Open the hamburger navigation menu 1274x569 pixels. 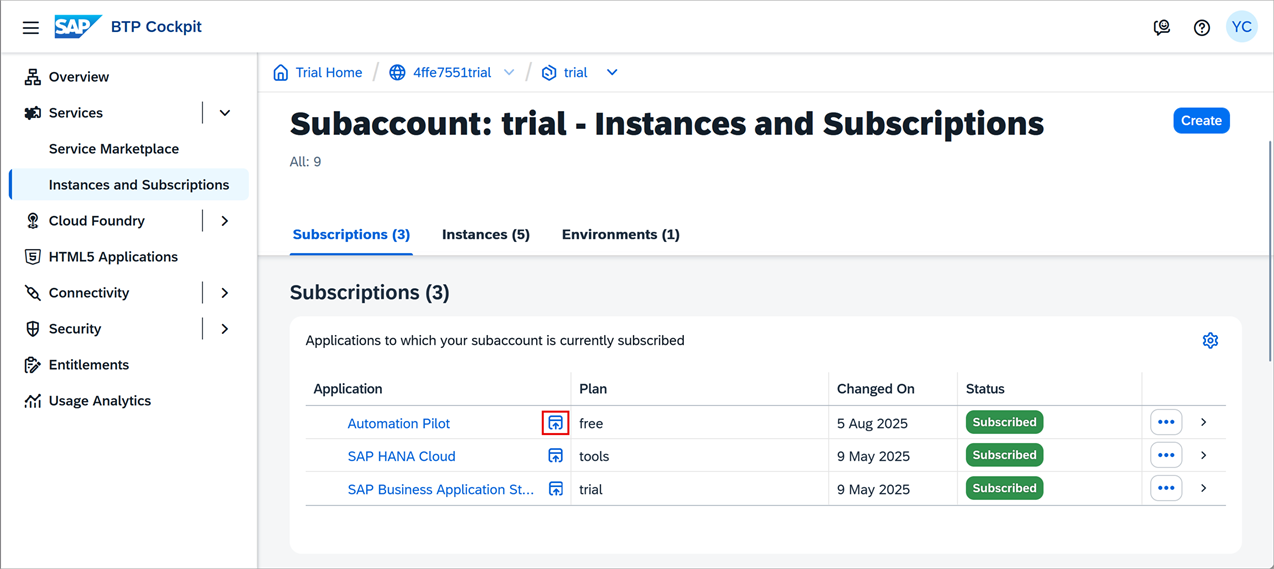(31, 28)
